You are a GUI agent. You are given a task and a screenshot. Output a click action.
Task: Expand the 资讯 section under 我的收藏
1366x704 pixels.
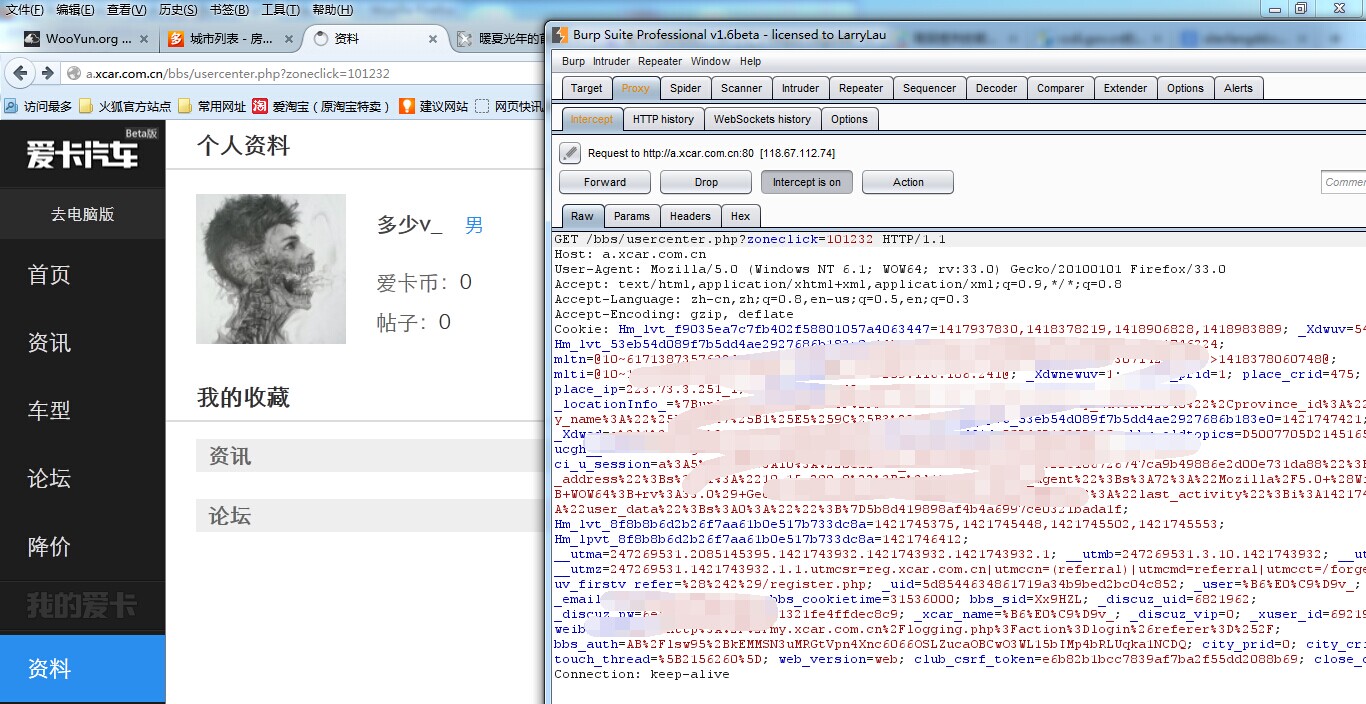point(371,456)
